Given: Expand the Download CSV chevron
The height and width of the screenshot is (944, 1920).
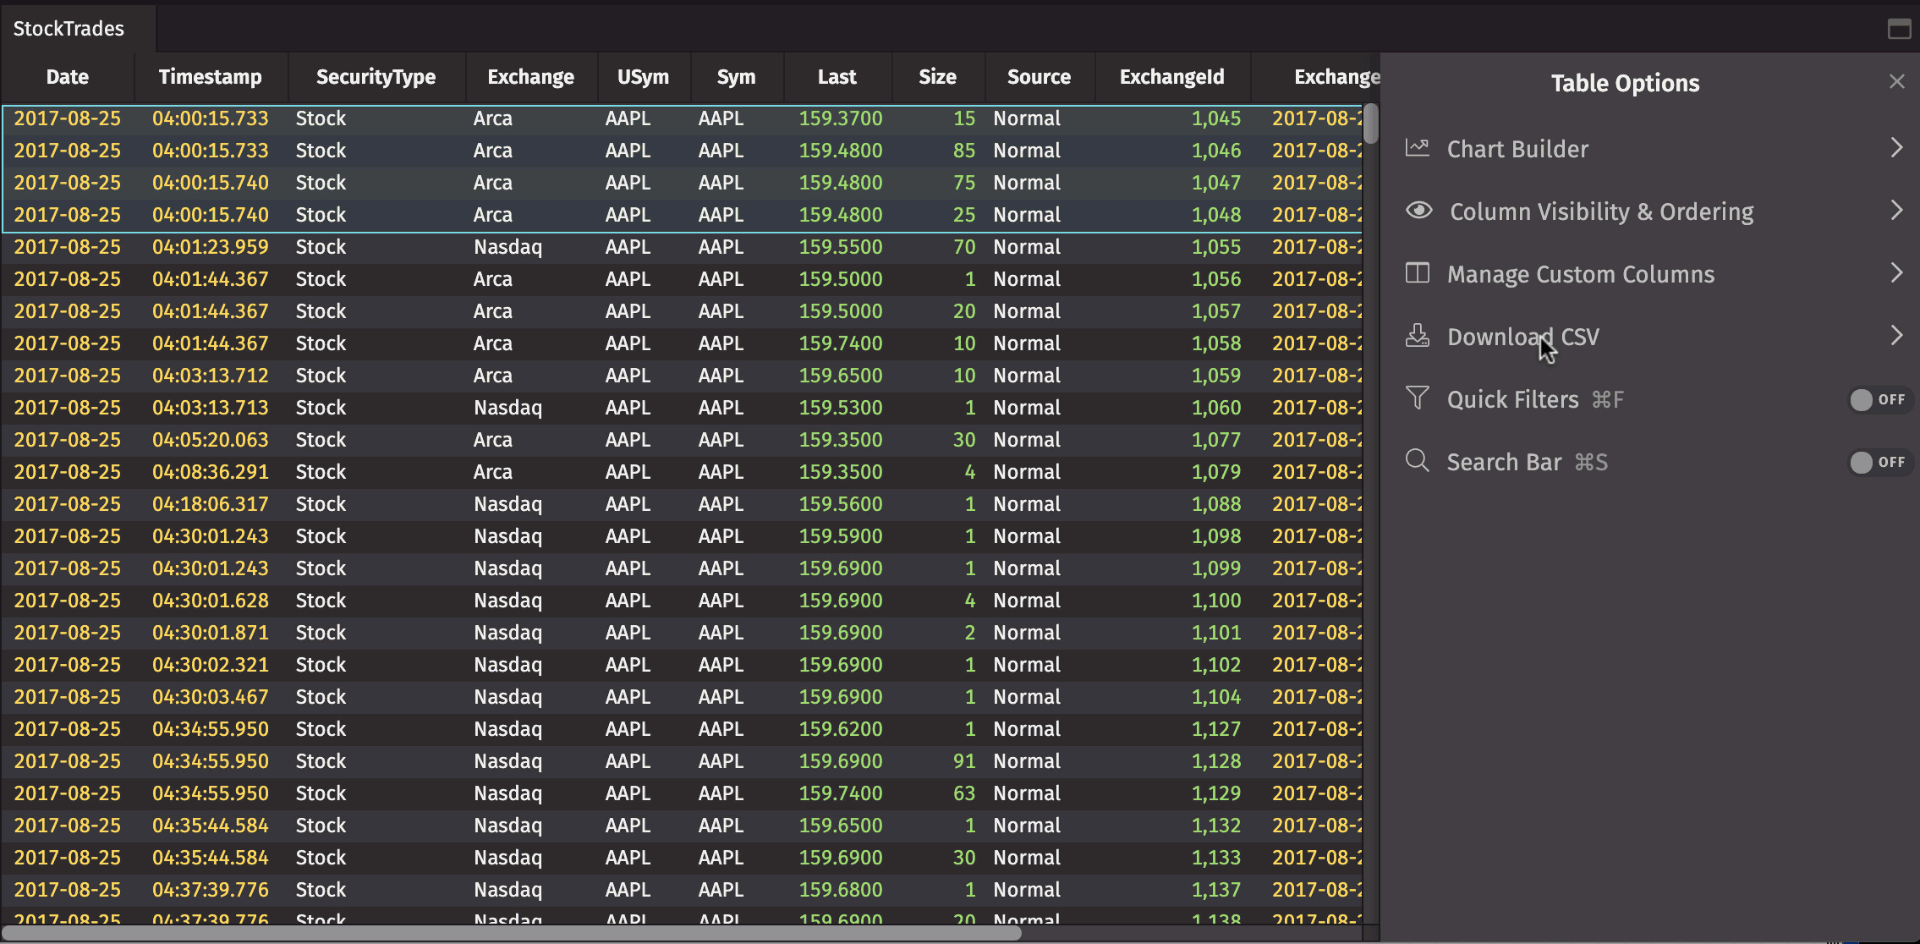Looking at the screenshot, I should pos(1896,336).
